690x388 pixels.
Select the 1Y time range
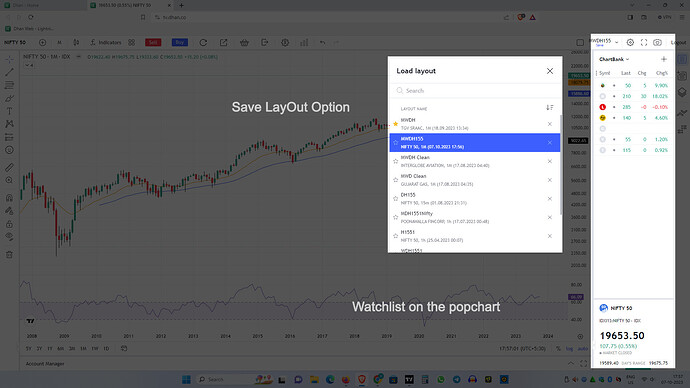(50, 348)
